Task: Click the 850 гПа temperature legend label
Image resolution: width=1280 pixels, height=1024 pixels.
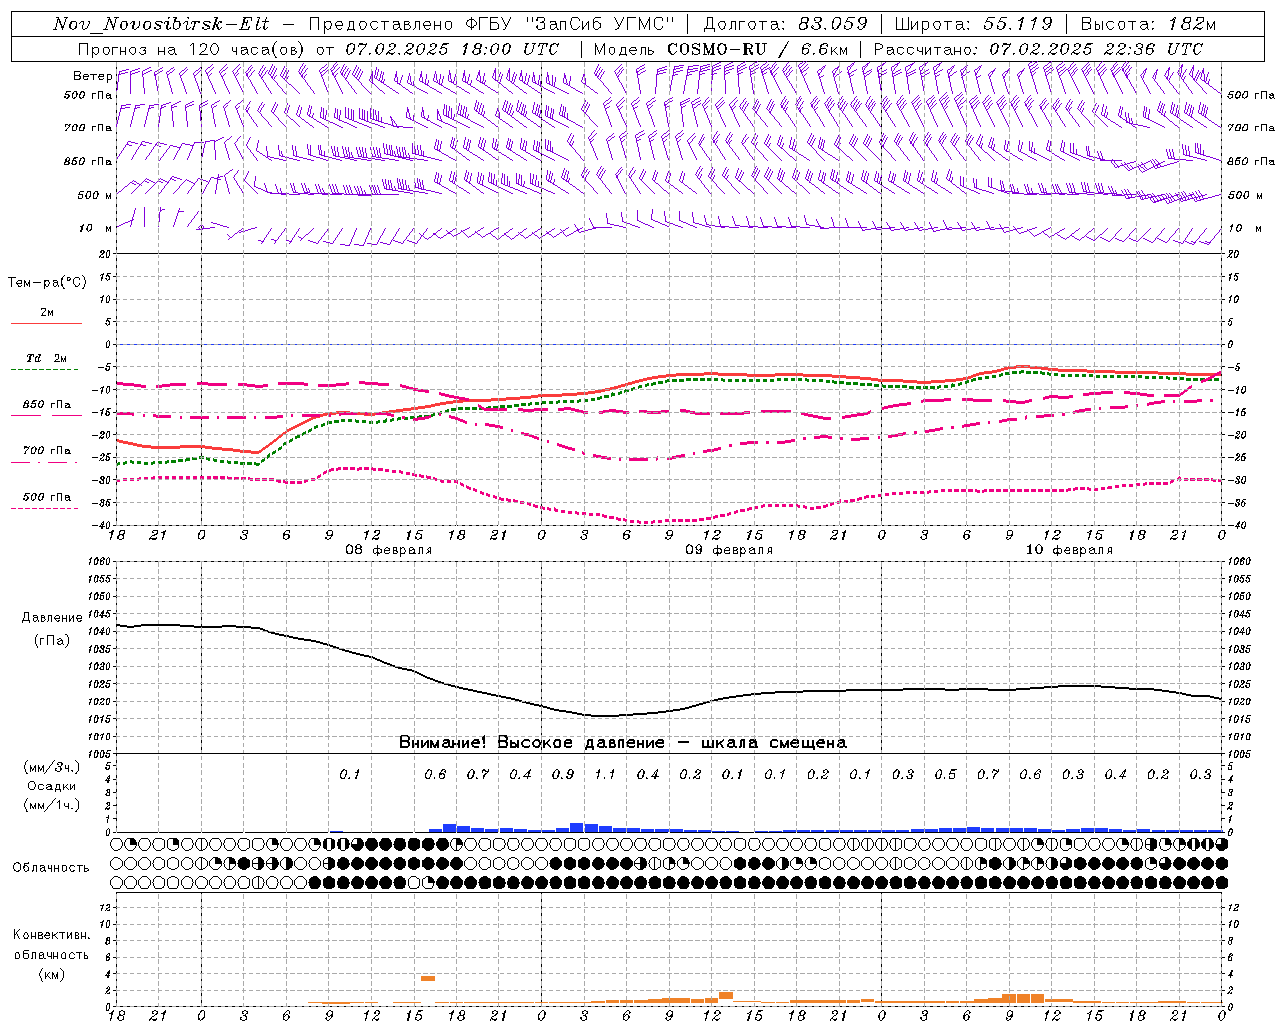Action: pyautogui.click(x=47, y=405)
